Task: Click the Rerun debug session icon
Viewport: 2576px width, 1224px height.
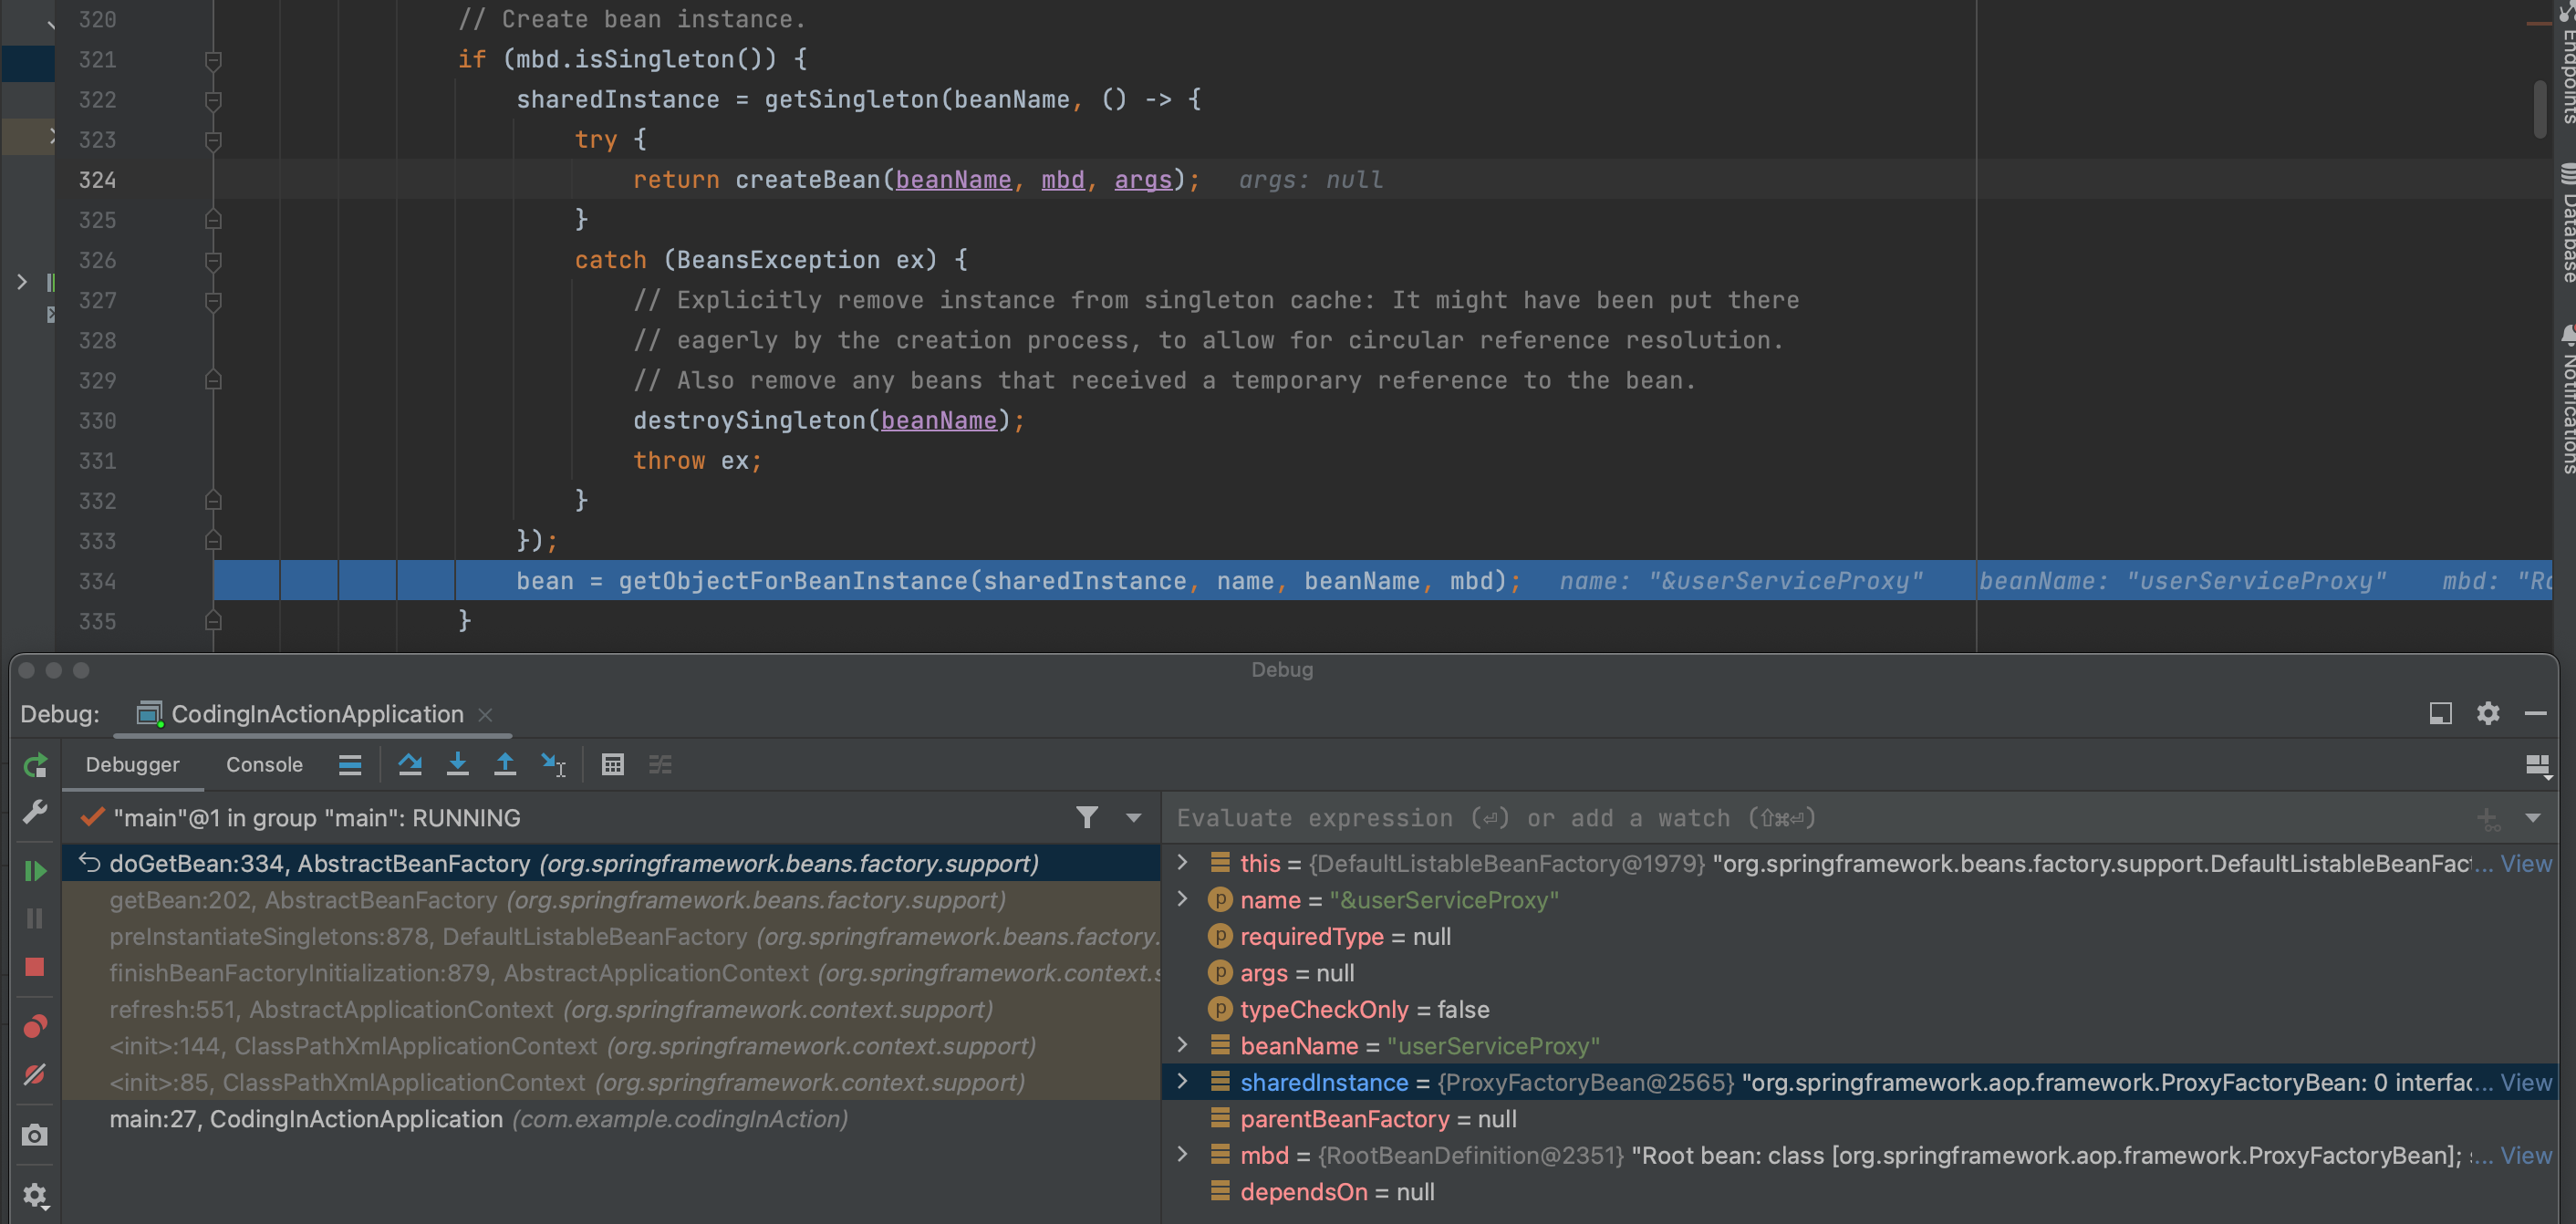Action: coord(35,766)
